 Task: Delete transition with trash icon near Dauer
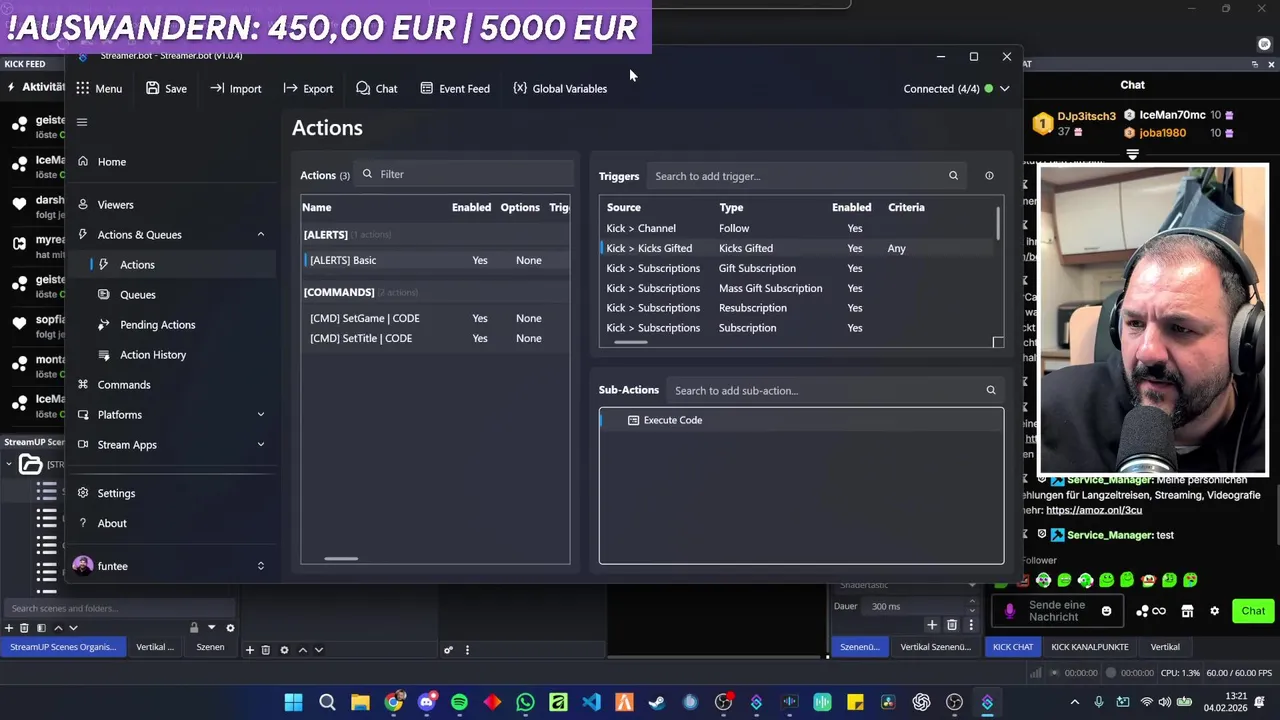(952, 625)
